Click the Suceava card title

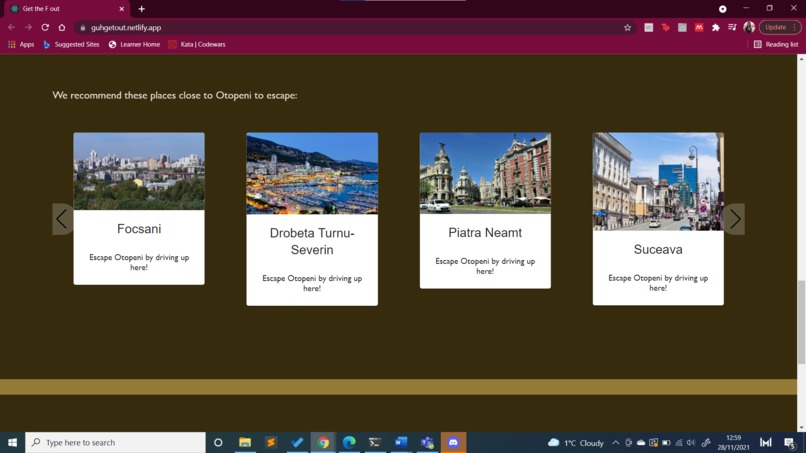(658, 249)
